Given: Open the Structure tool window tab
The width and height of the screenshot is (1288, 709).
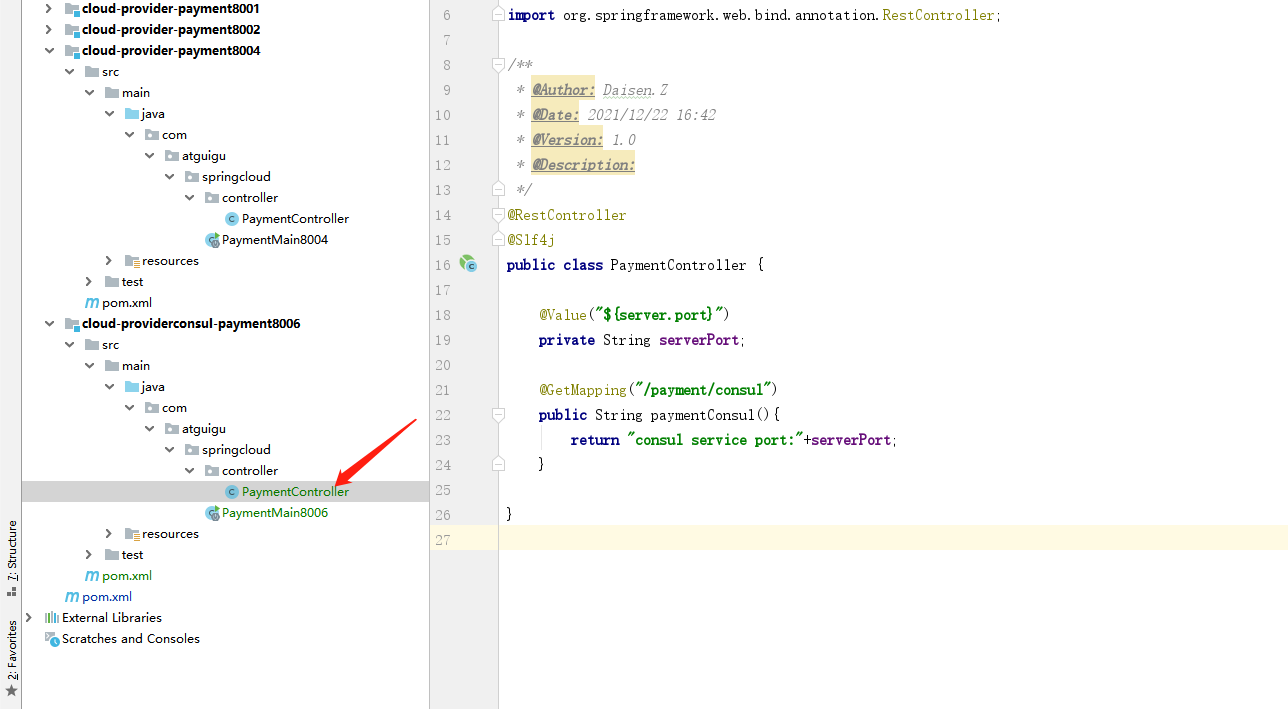Looking at the screenshot, I should point(12,557).
